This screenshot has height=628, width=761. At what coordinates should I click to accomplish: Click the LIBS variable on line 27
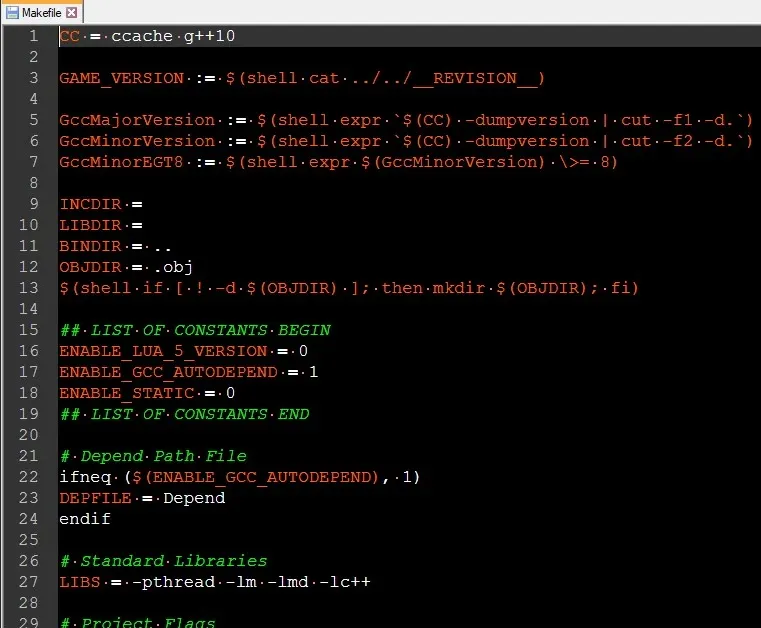click(x=80, y=582)
